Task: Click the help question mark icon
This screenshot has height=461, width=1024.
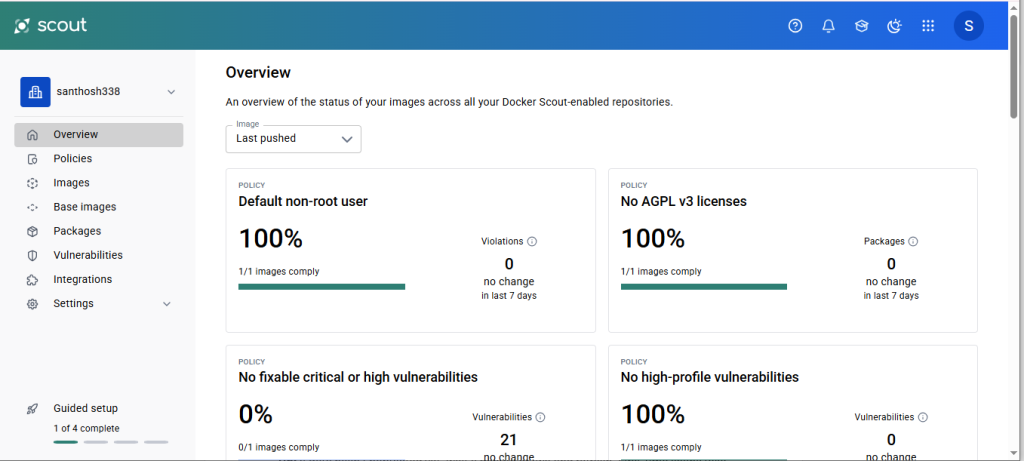Action: [x=795, y=26]
